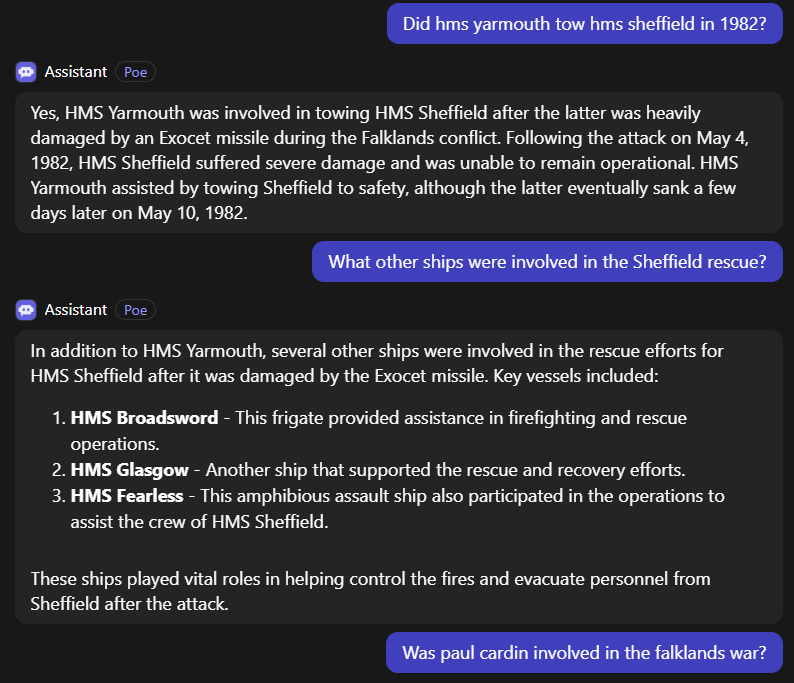The width and height of the screenshot is (794, 683).
Task: Click the bold 'HMS Broadsword' text
Action: pyautogui.click(x=144, y=418)
